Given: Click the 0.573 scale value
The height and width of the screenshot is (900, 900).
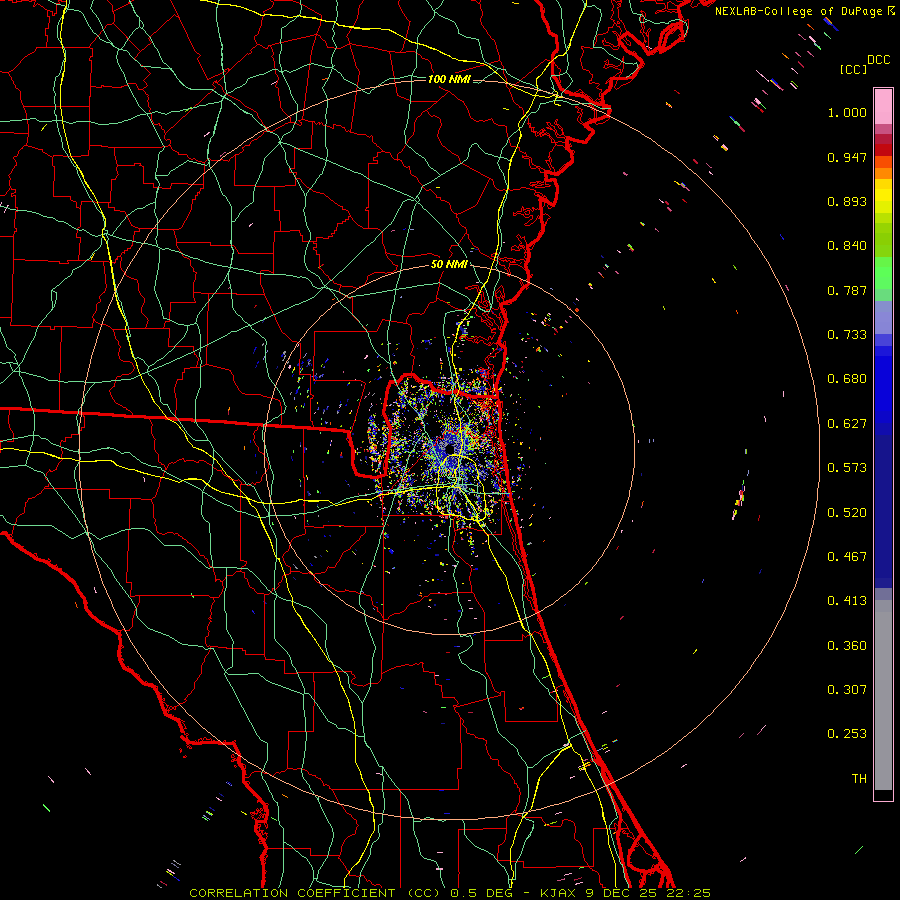Looking at the screenshot, I should pos(847,468).
